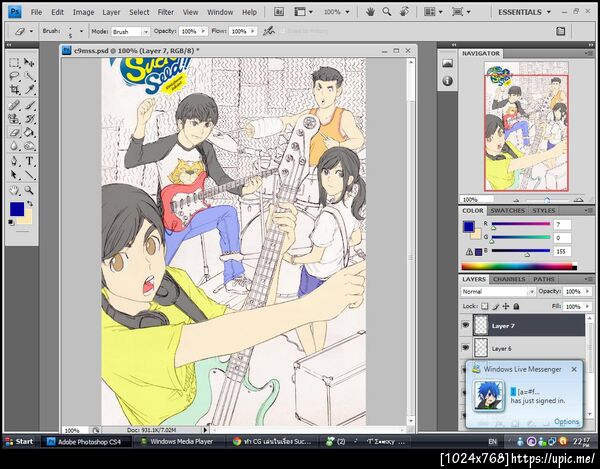Toggle airbrush mode in options bar
The height and width of the screenshot is (469, 600).
(269, 31)
